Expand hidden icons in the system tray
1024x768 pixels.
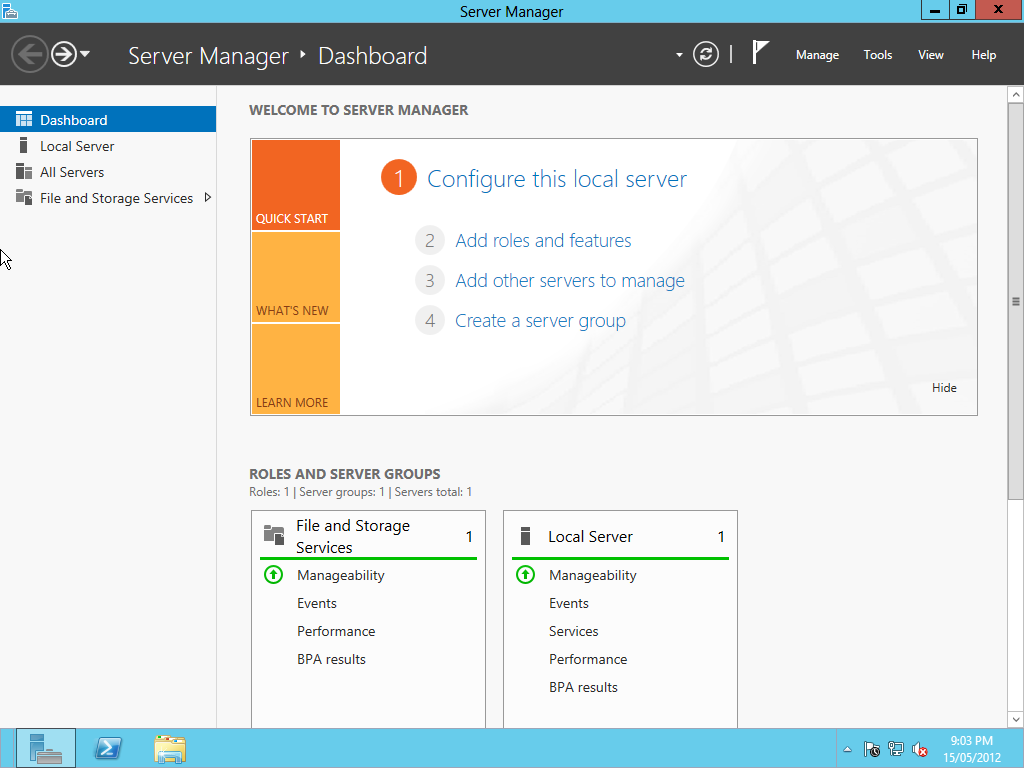pyautogui.click(x=846, y=748)
